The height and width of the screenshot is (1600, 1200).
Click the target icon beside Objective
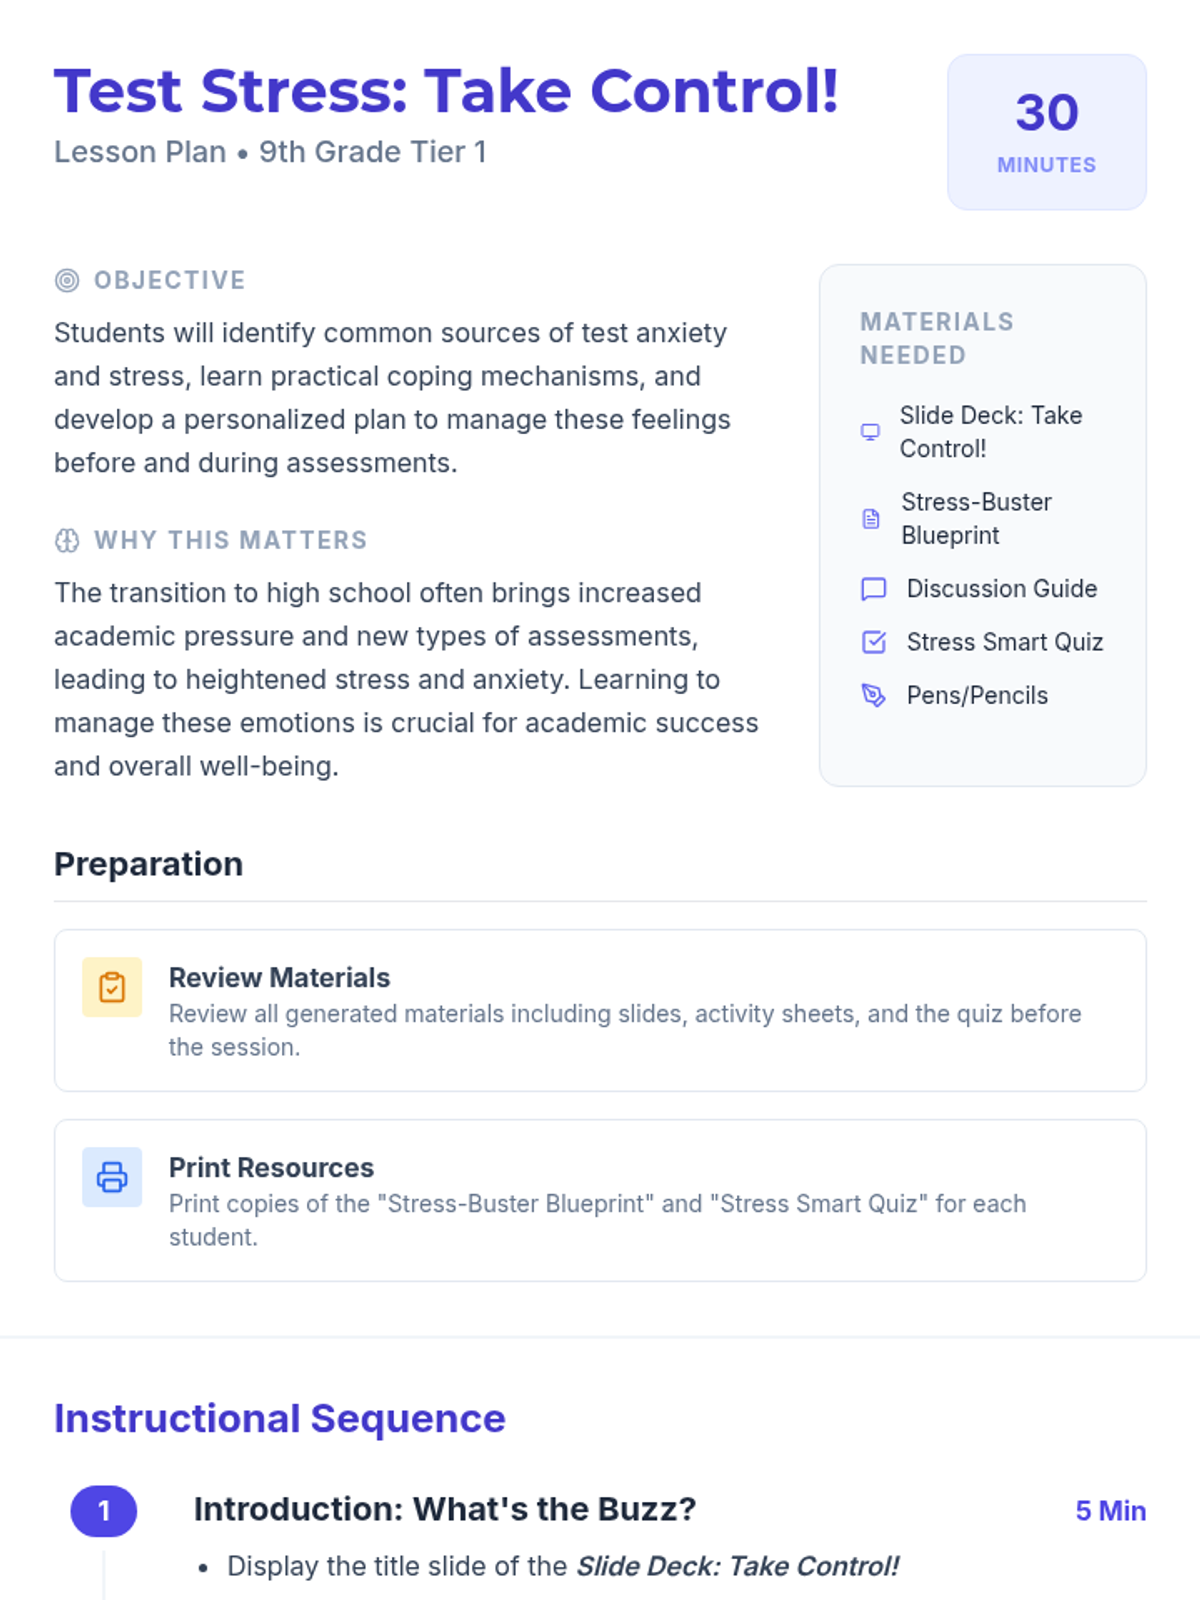point(67,280)
